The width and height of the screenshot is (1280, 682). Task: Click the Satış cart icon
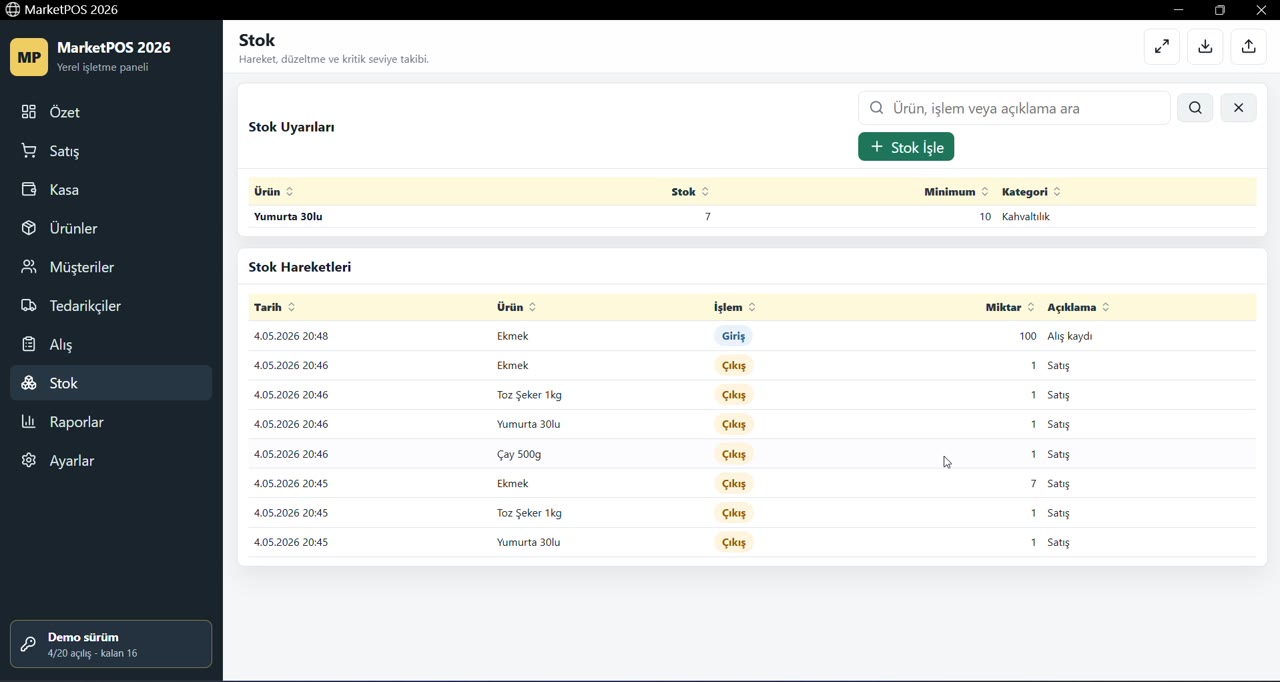[29, 151]
